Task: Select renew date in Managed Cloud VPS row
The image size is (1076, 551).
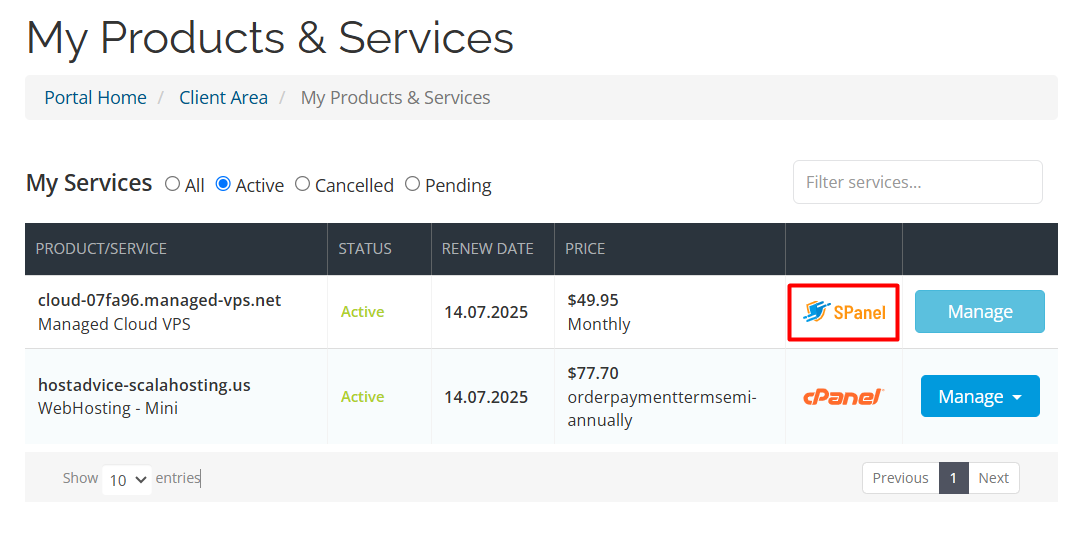Action: click(486, 312)
